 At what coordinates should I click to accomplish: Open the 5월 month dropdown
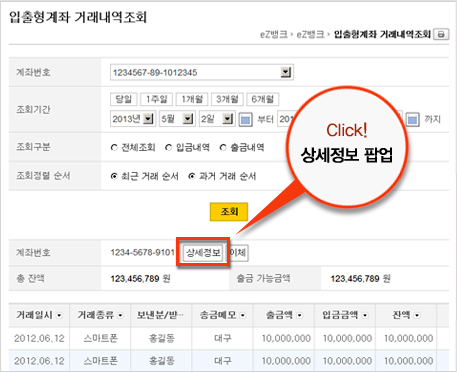177,119
